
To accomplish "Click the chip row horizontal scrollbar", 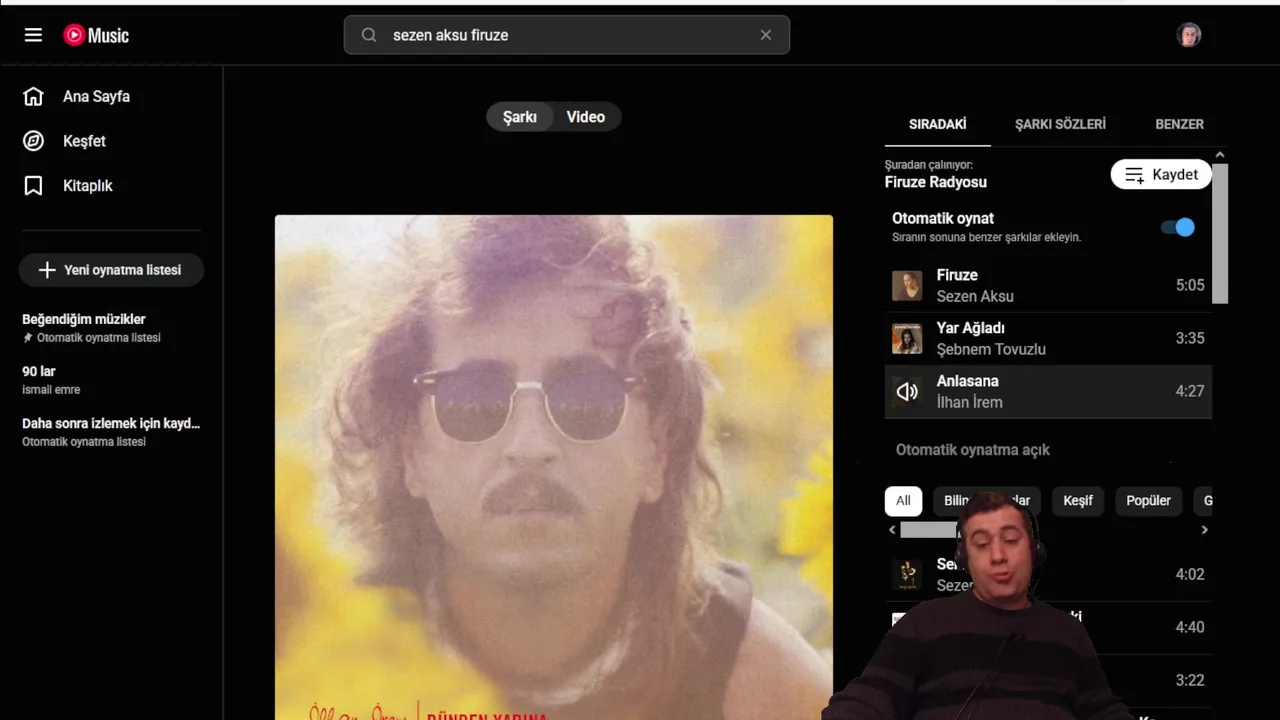I will pos(928,530).
